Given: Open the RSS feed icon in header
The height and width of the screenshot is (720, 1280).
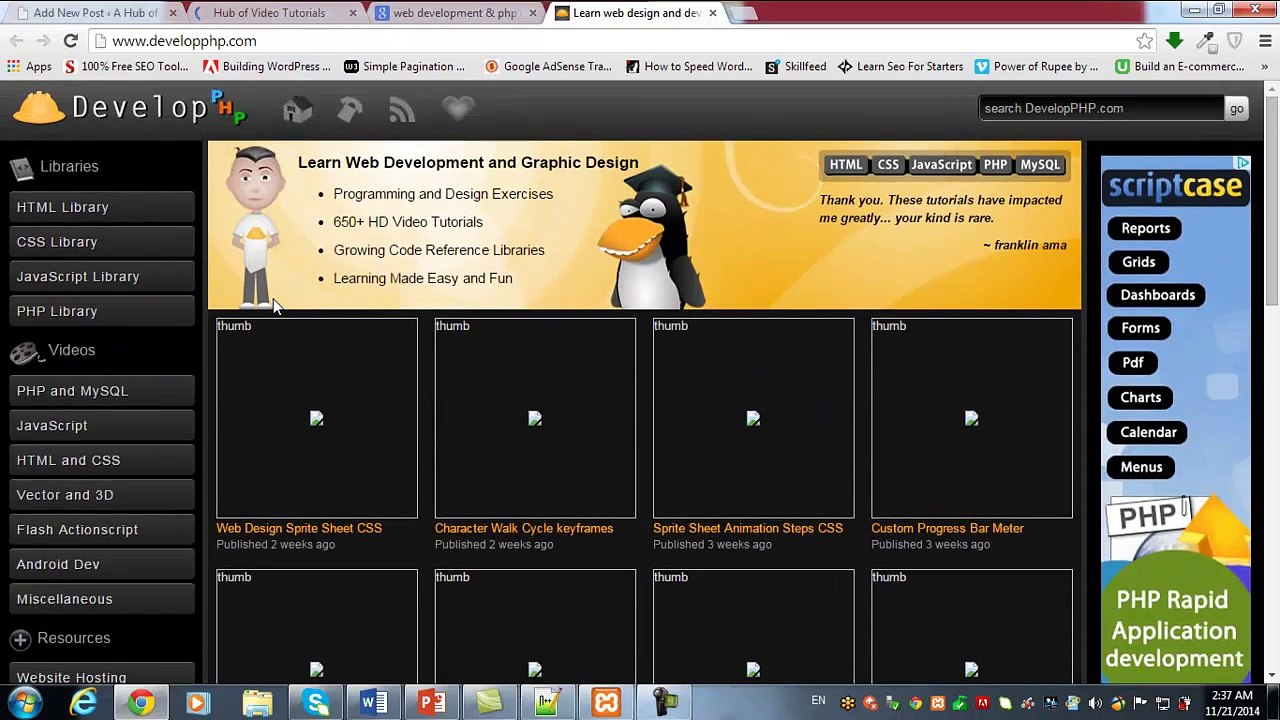Looking at the screenshot, I should coord(402,109).
